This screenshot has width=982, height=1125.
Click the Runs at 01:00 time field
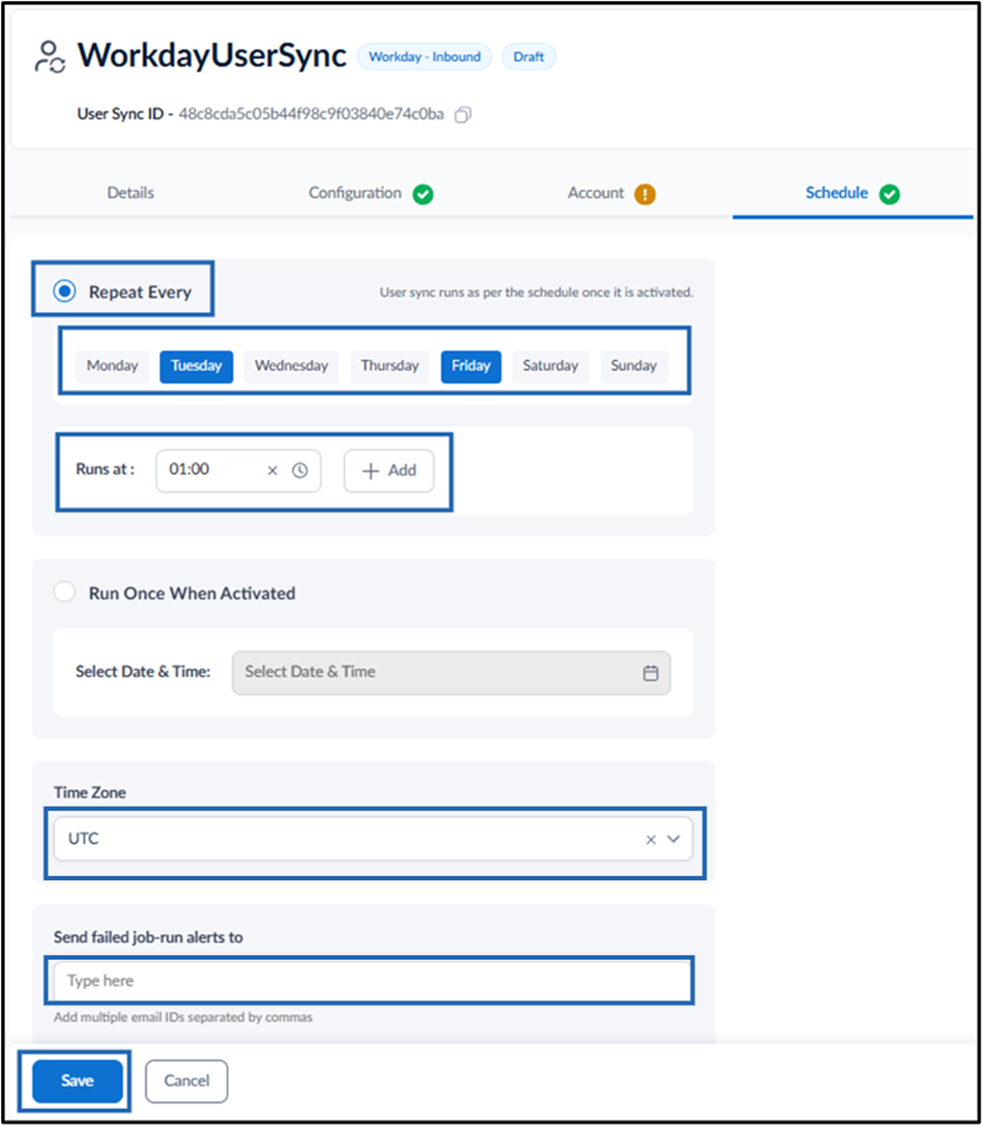coord(238,471)
